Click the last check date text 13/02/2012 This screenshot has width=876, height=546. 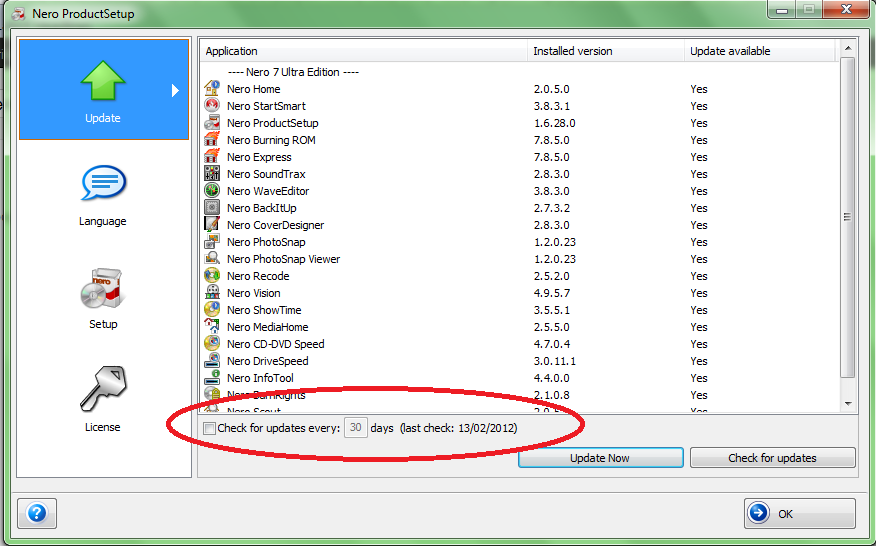(487, 428)
